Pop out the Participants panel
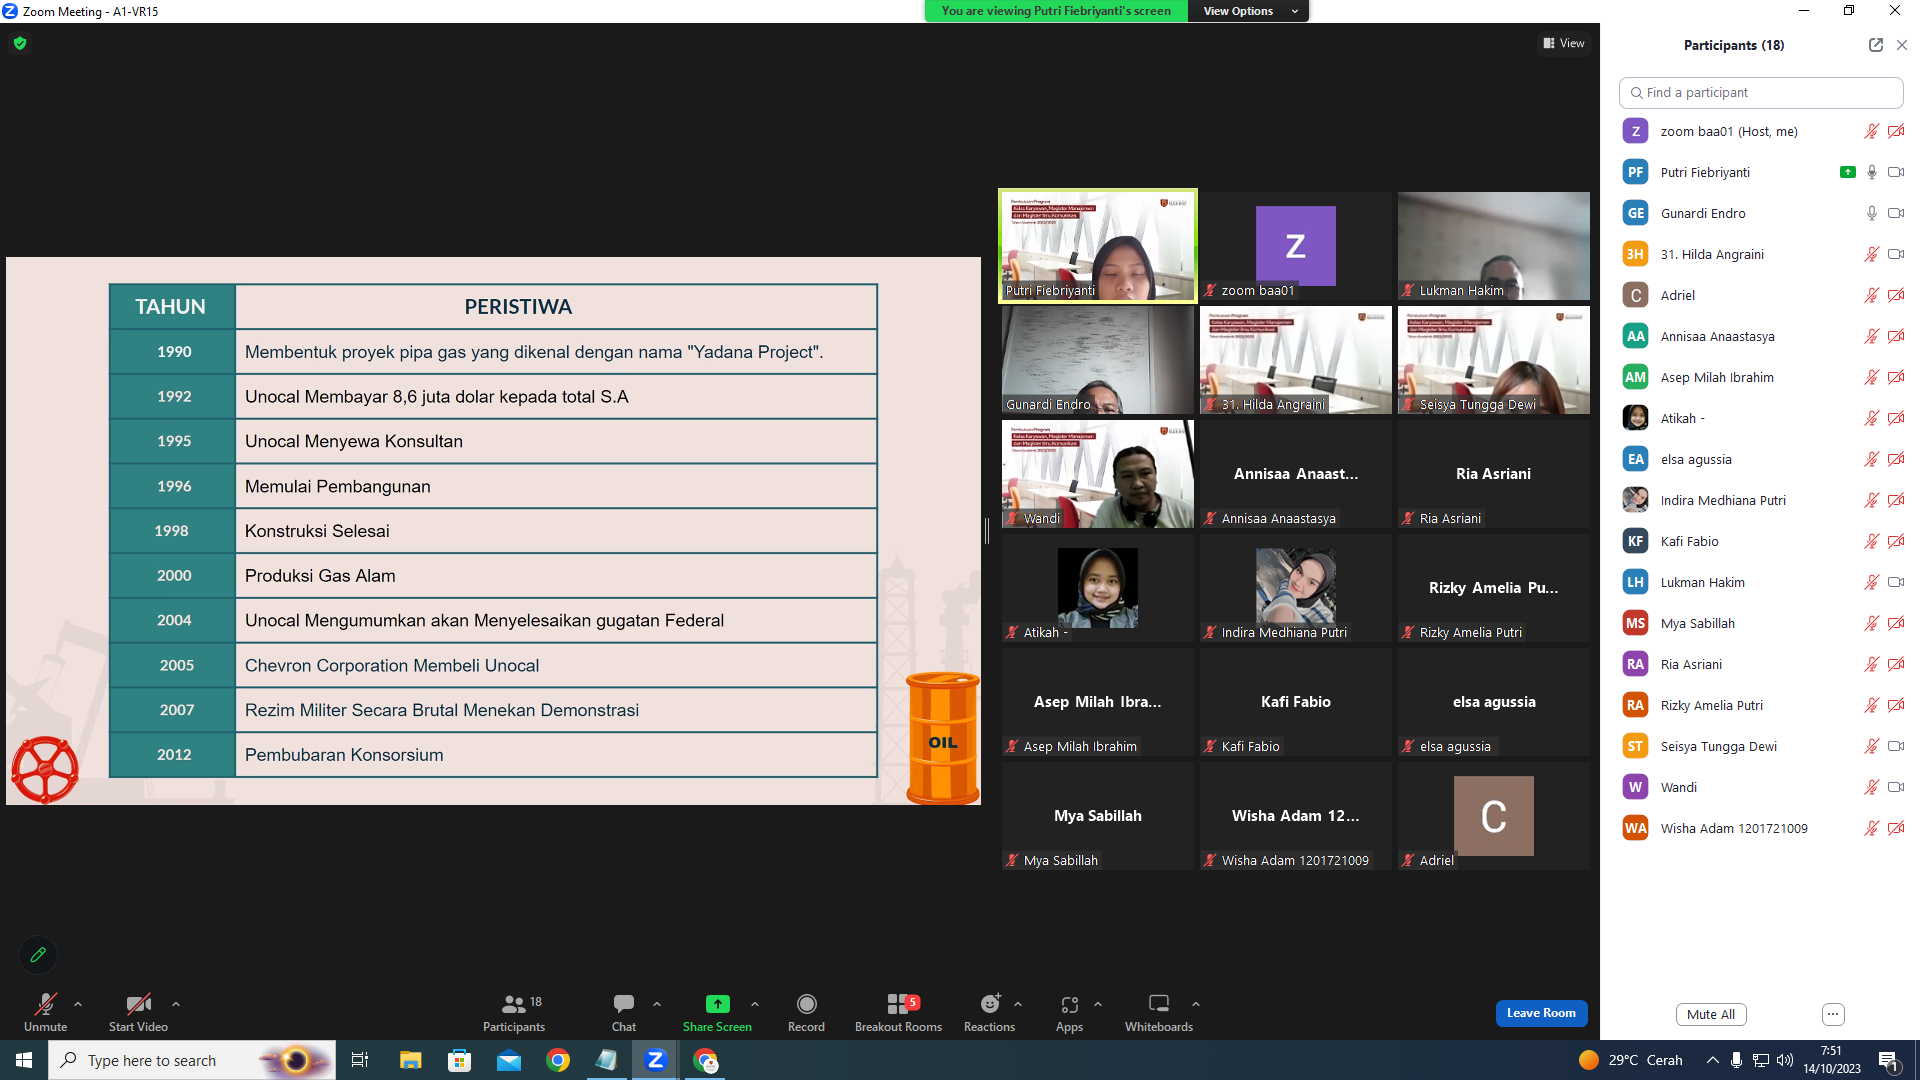The width and height of the screenshot is (1920, 1080). pyautogui.click(x=1876, y=45)
